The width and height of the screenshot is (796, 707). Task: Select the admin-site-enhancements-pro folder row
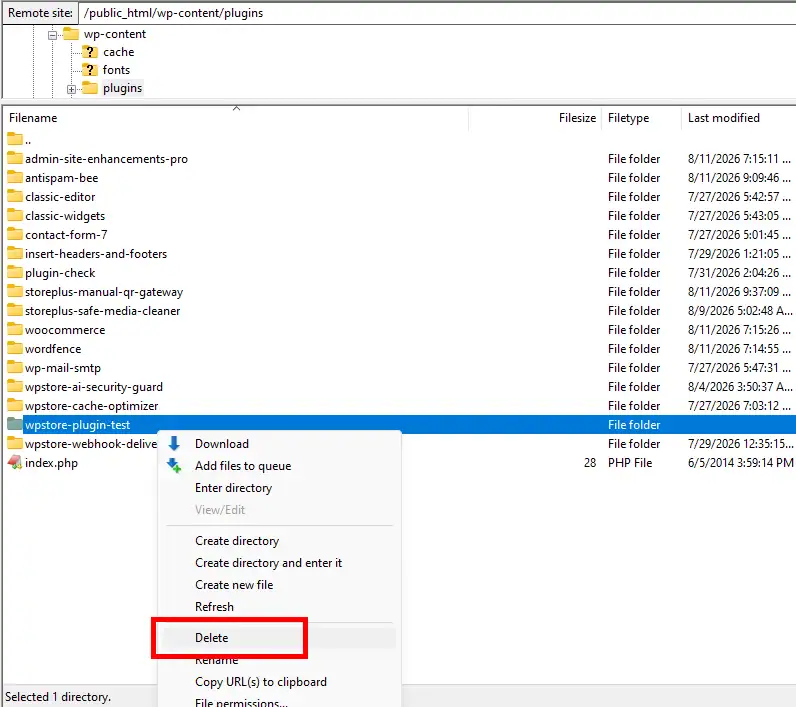click(x=401, y=158)
